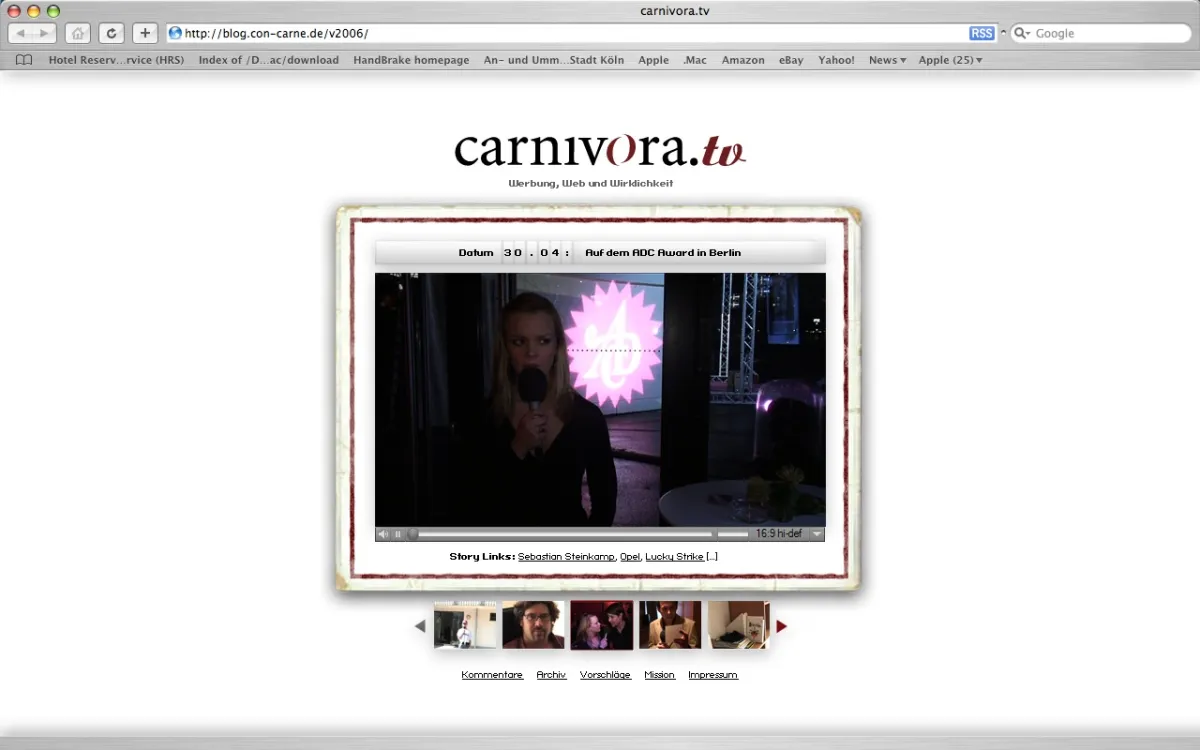1200x750 pixels.
Task: Open the Apple (25) bookmarks dropdown
Action: [948, 59]
